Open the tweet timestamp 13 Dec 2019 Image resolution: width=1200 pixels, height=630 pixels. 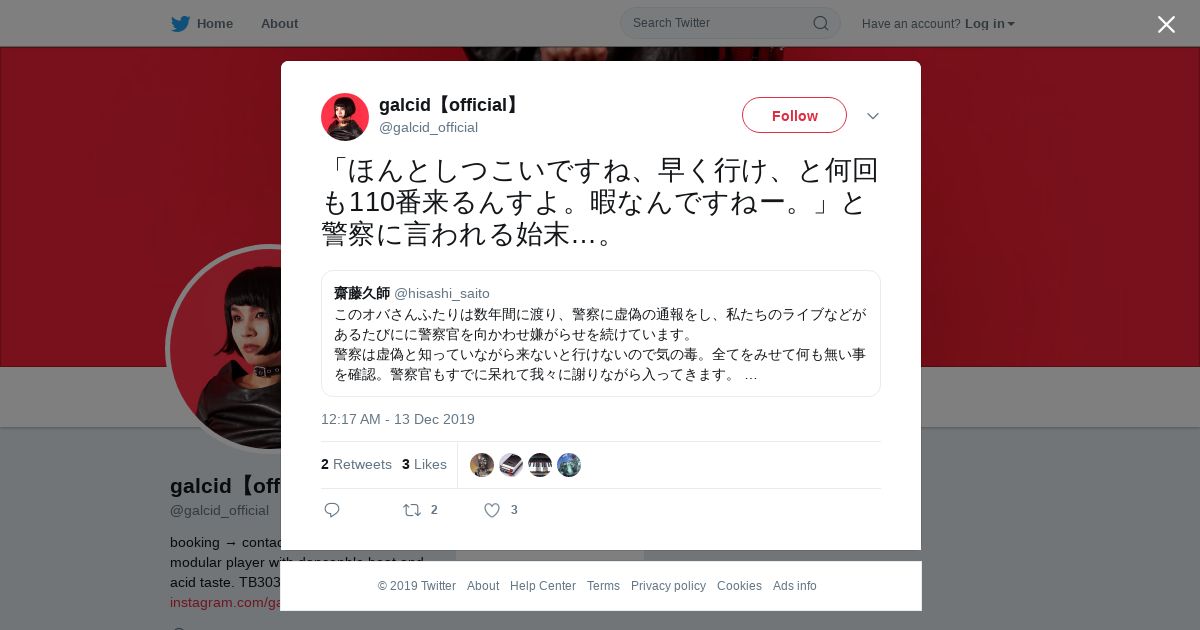398,419
